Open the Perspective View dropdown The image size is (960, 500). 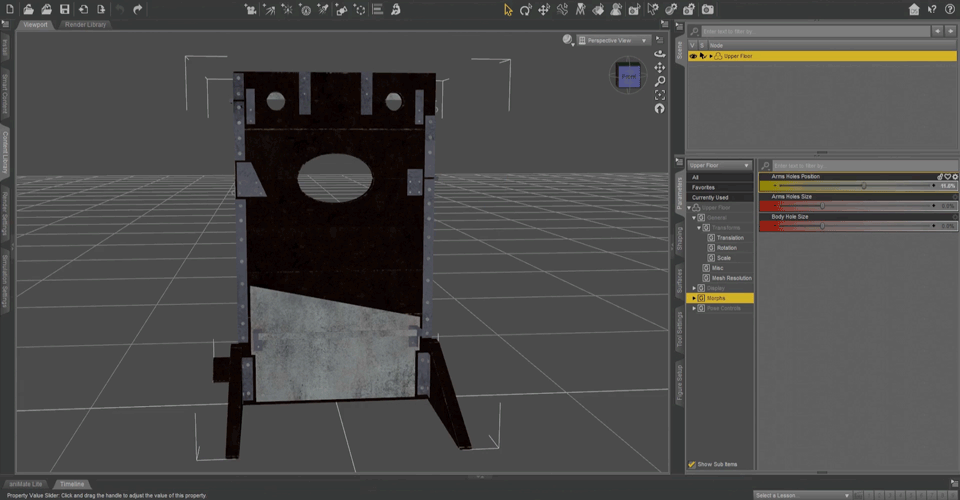pos(613,40)
